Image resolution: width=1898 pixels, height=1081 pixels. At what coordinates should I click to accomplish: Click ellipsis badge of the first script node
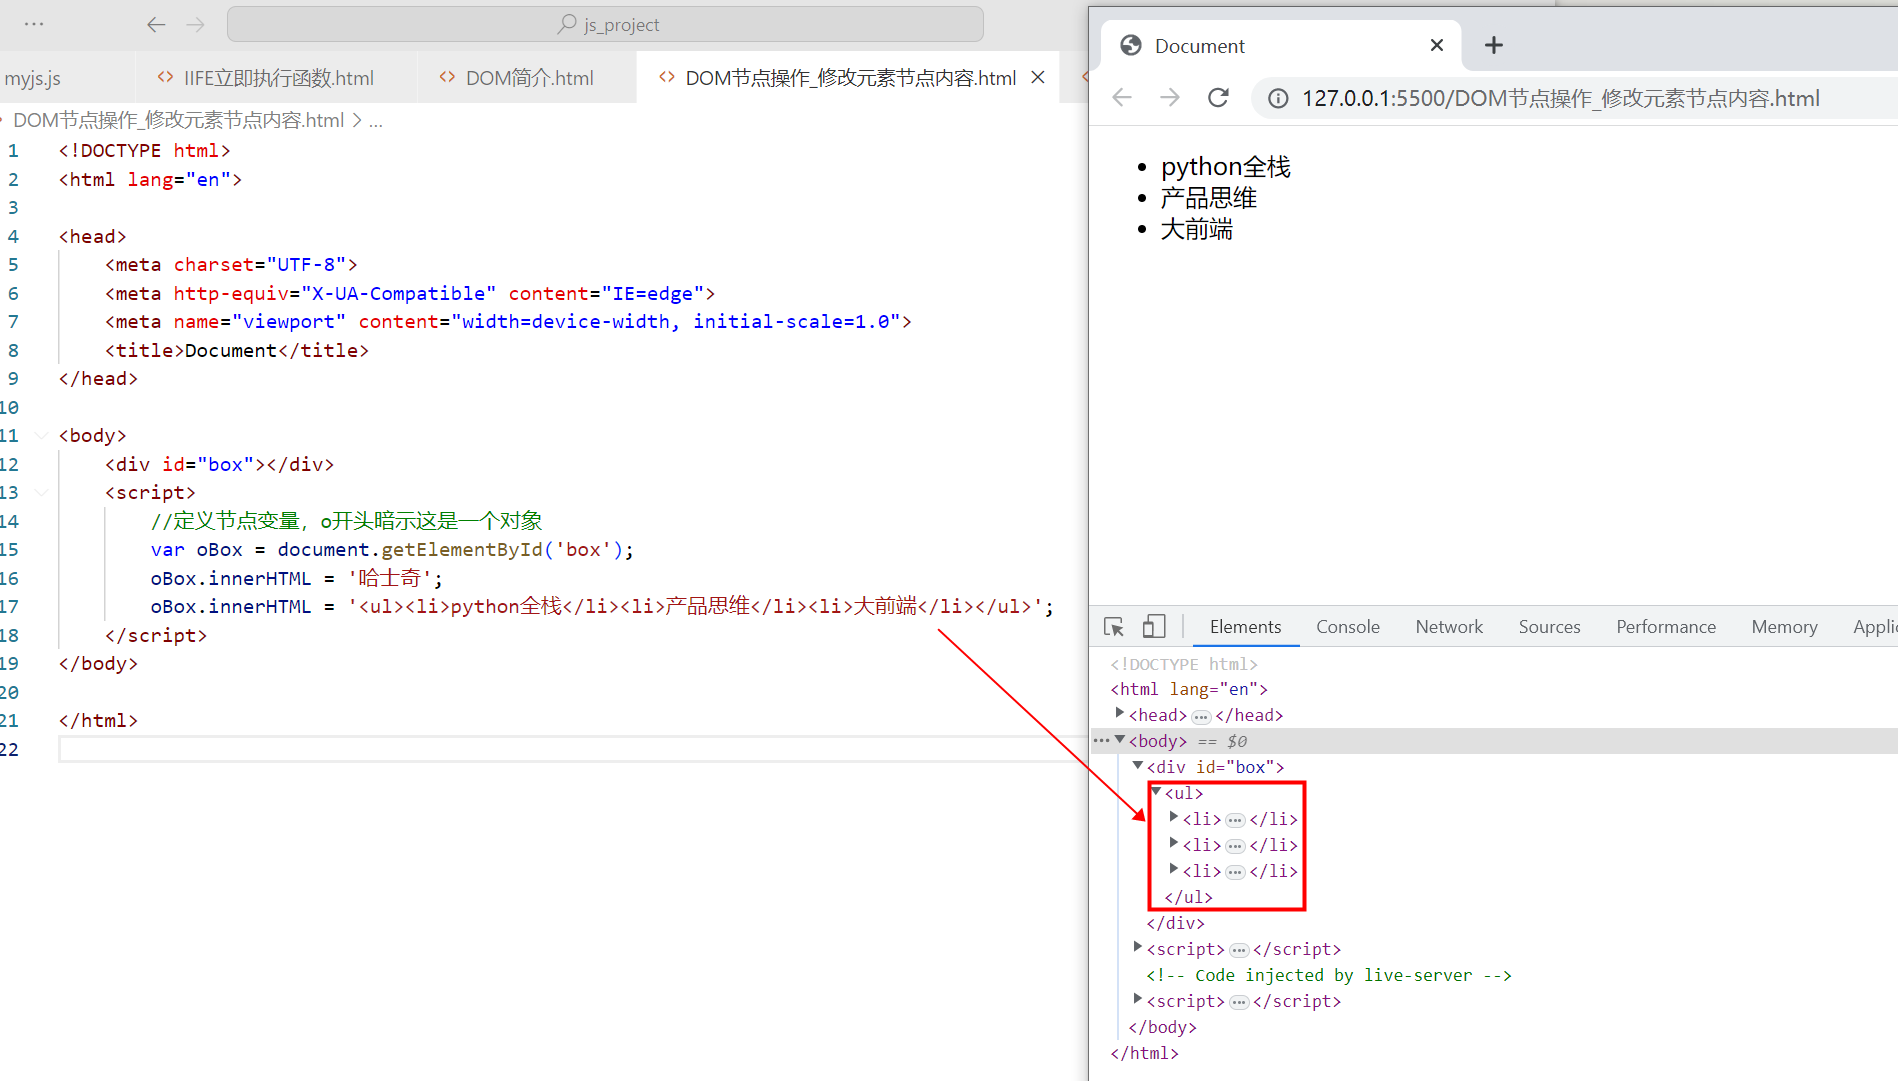click(x=1239, y=950)
